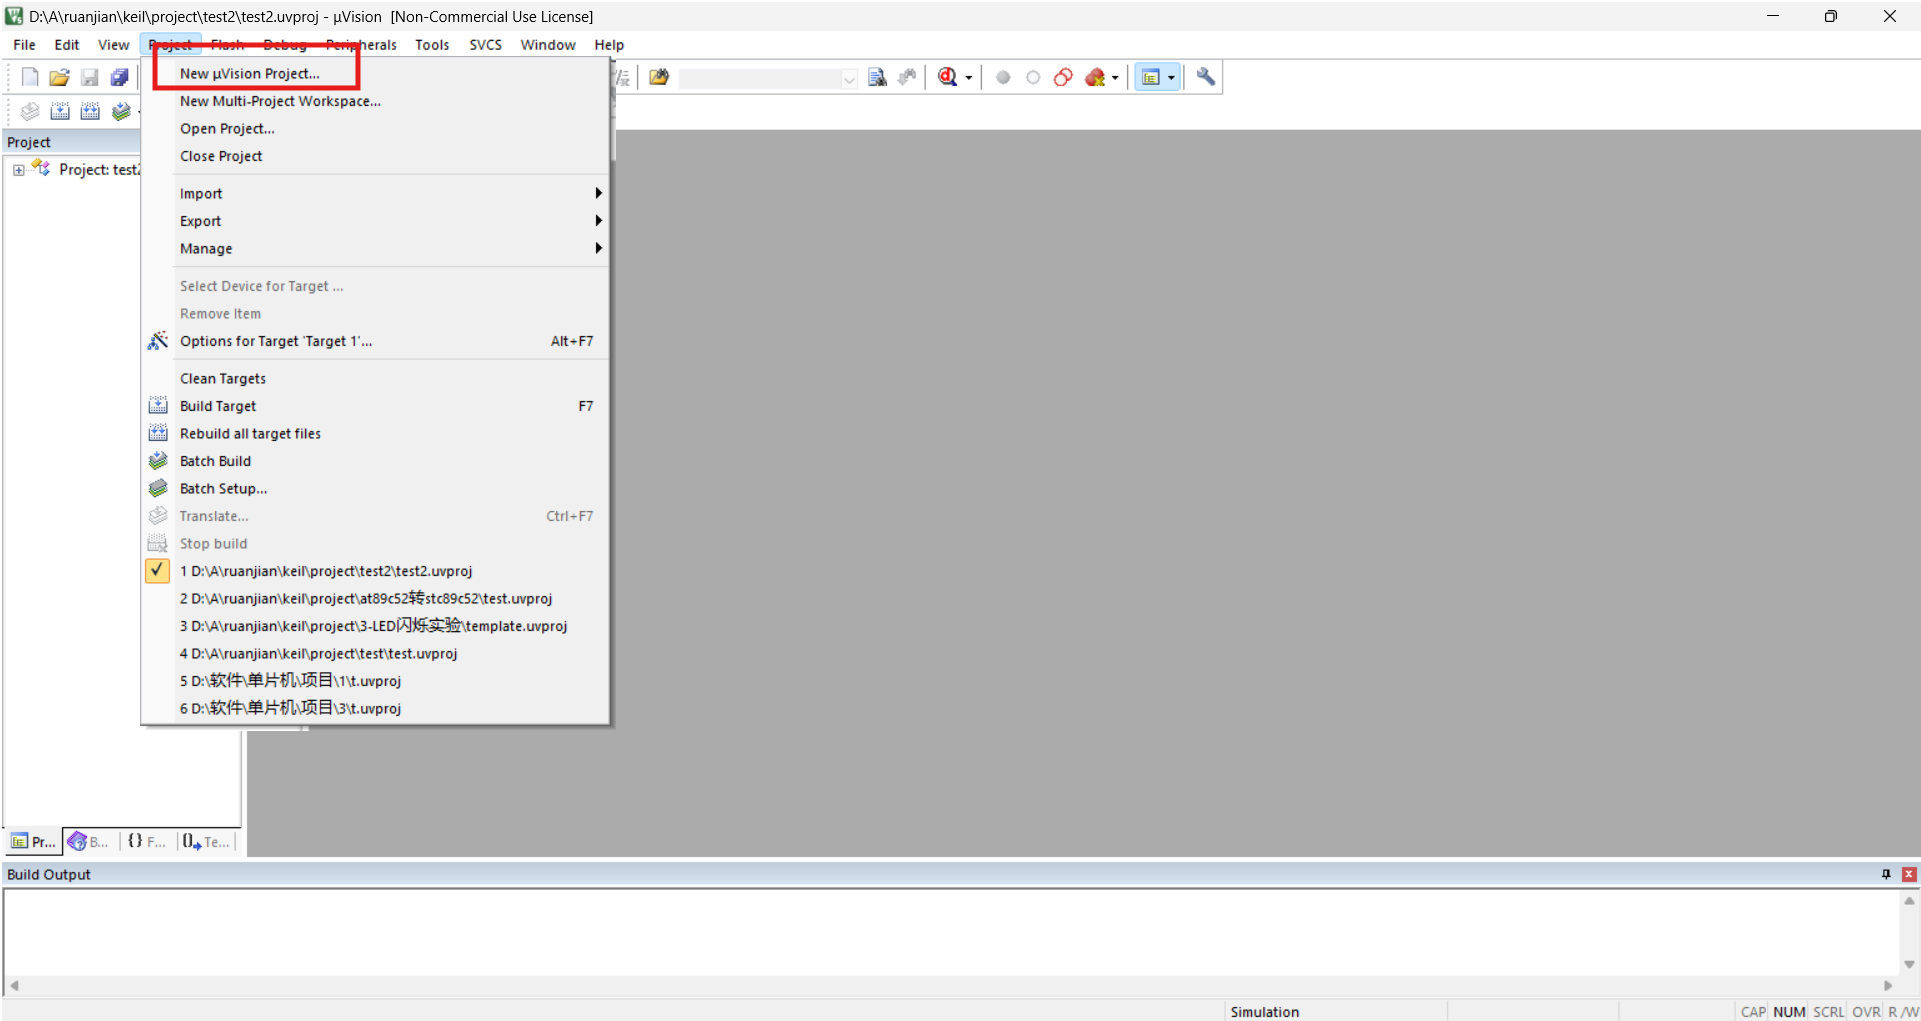This screenshot has height=1021, width=1921.
Task: Close the Build Output panel
Action: click(x=1909, y=874)
